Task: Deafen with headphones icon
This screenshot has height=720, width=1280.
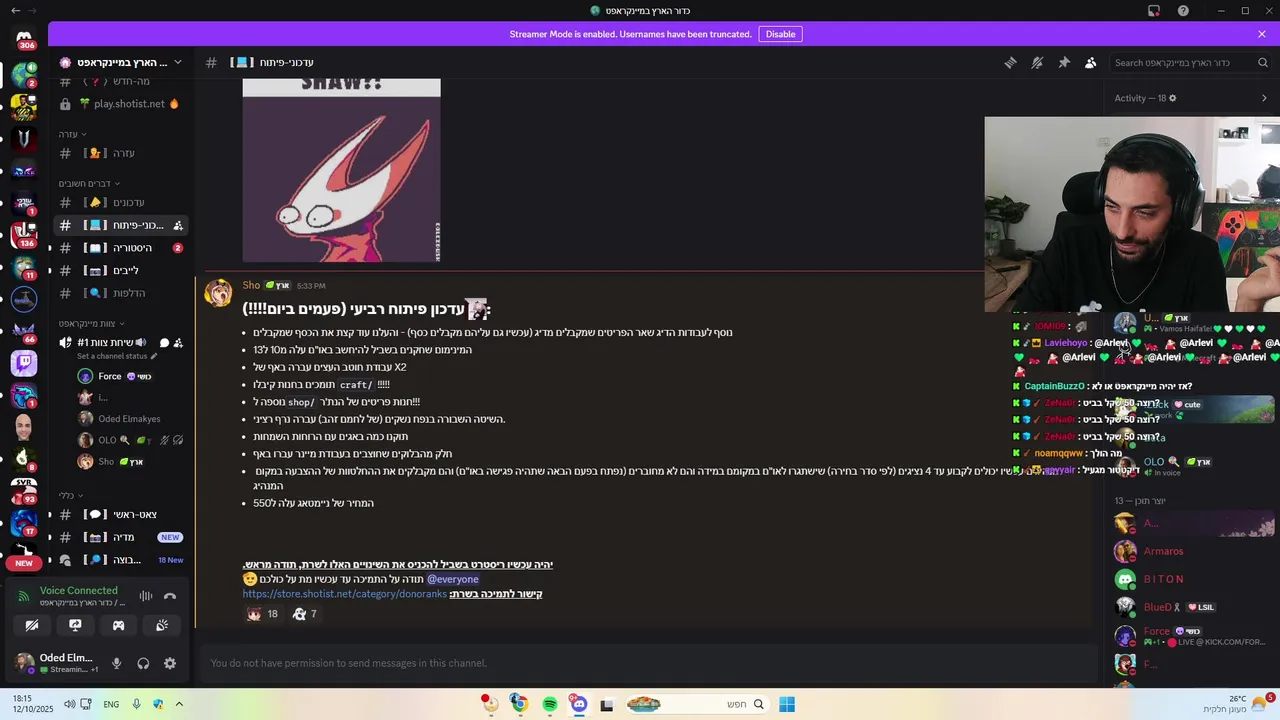Action: [x=143, y=663]
